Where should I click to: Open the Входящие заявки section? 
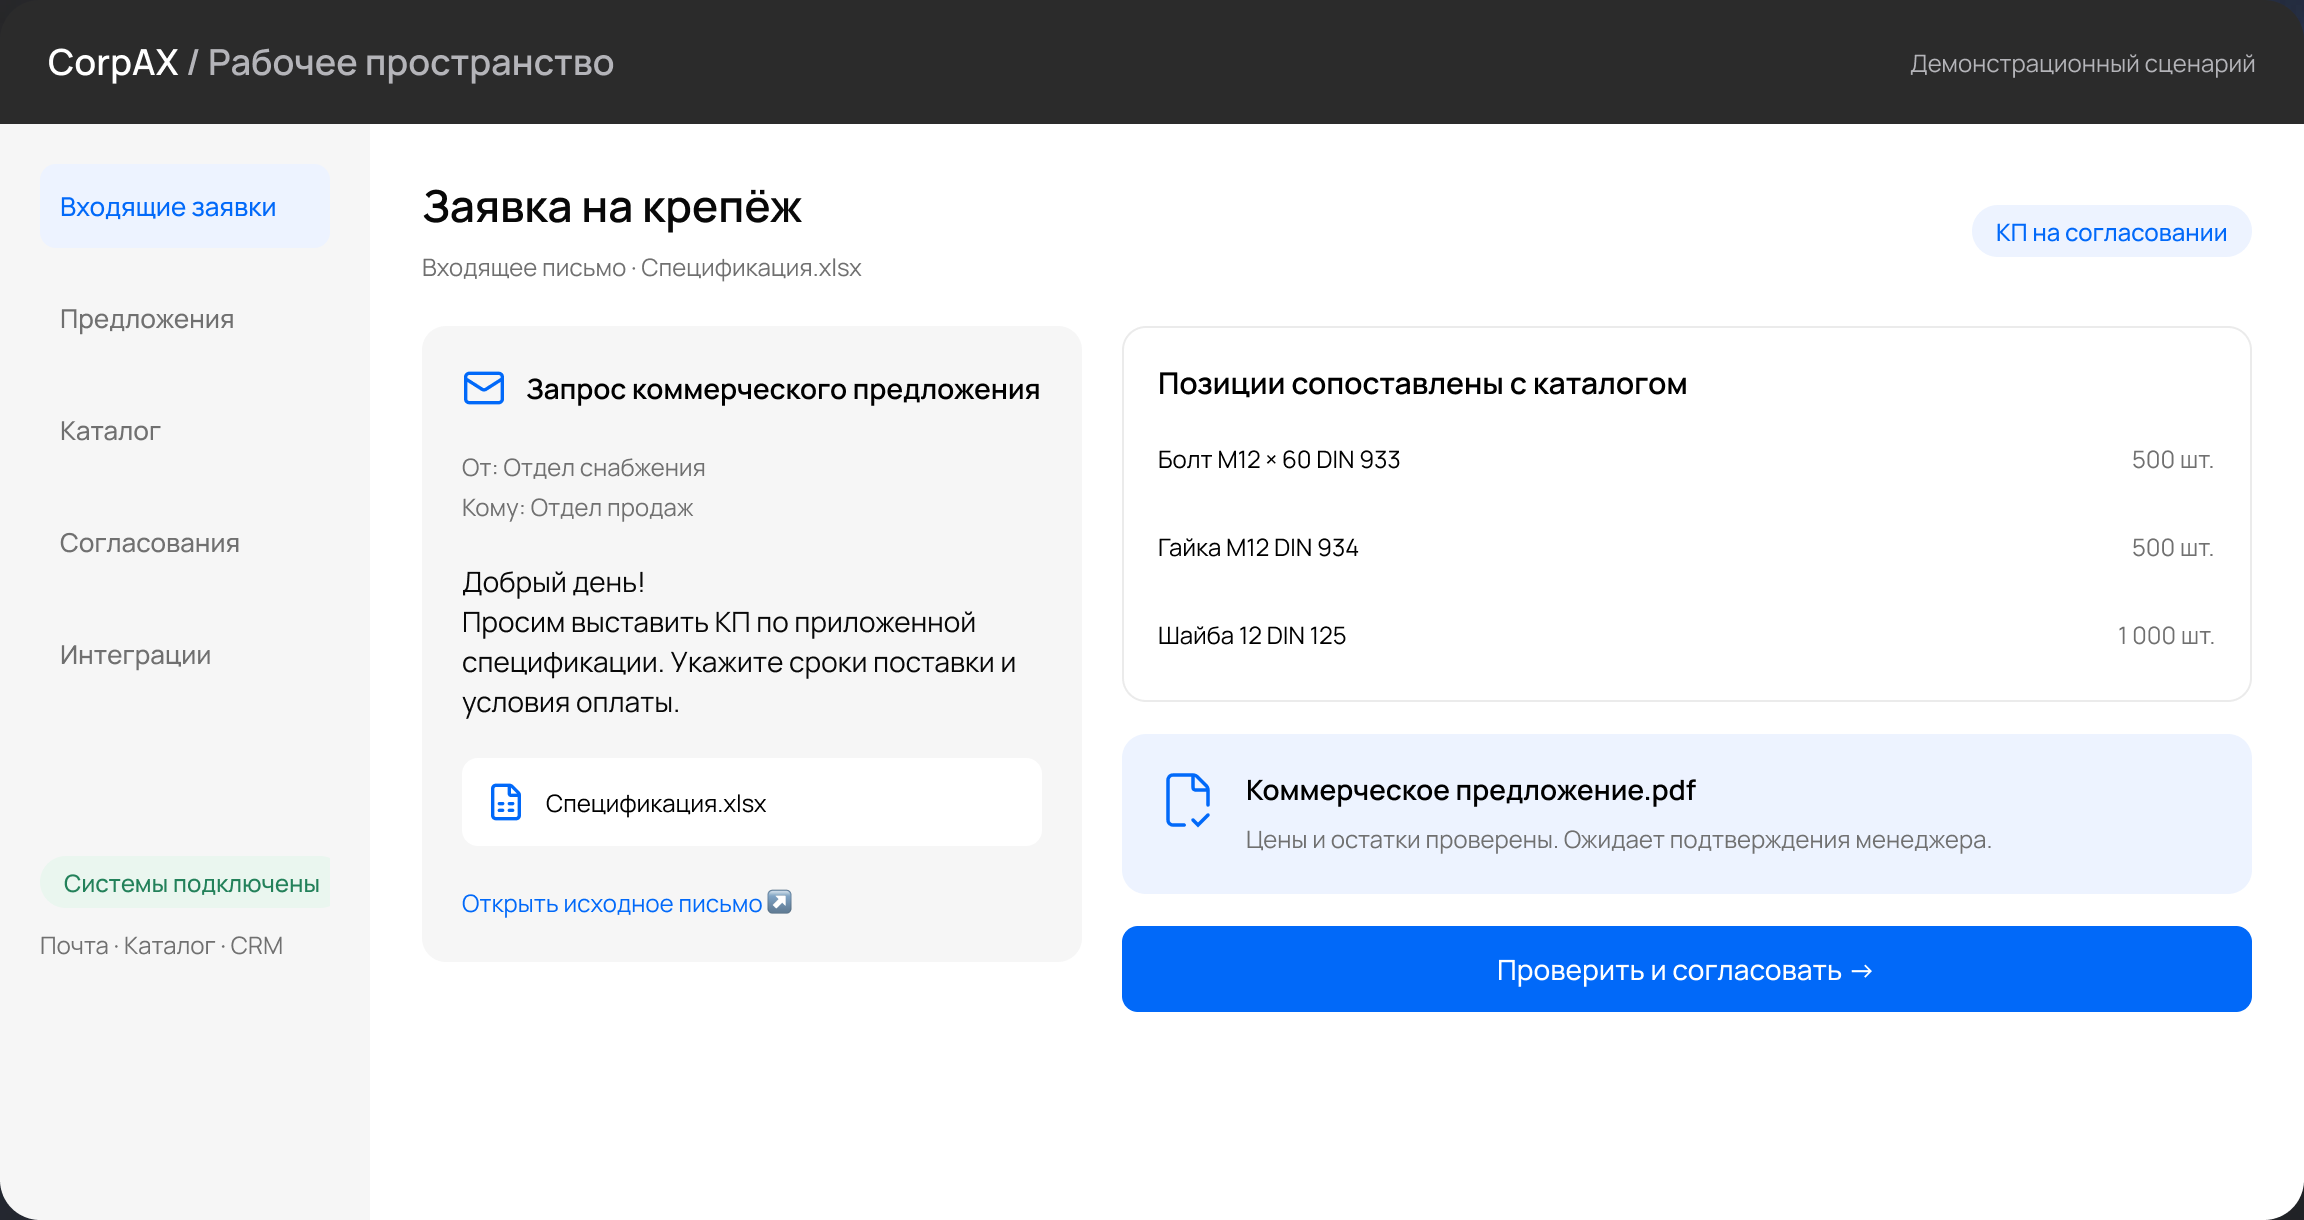coord(185,206)
